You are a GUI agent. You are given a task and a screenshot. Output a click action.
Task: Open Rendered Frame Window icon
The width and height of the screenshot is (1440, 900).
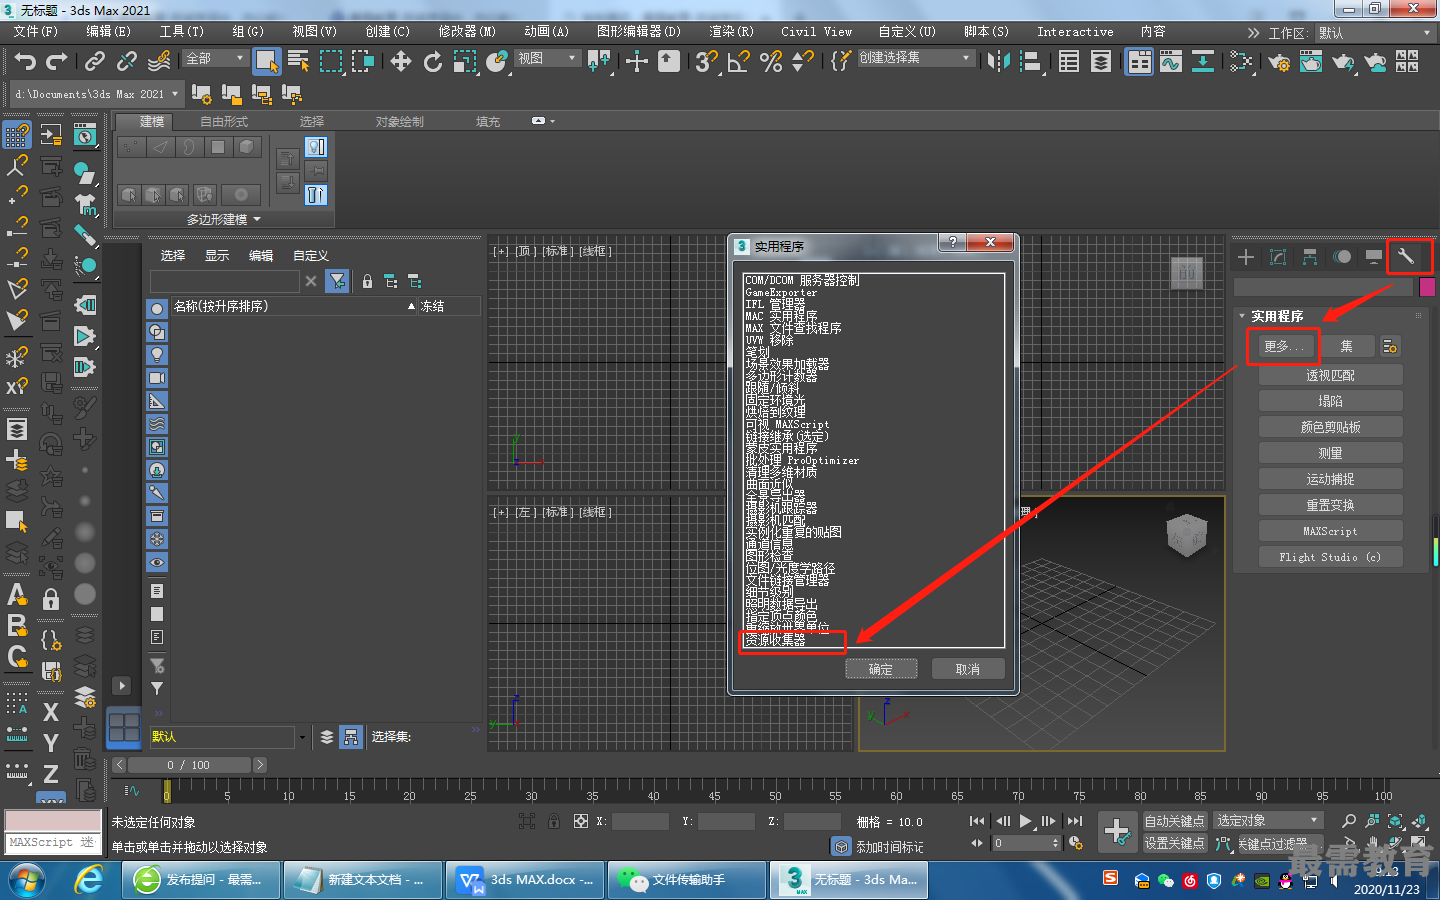pos(1311,62)
